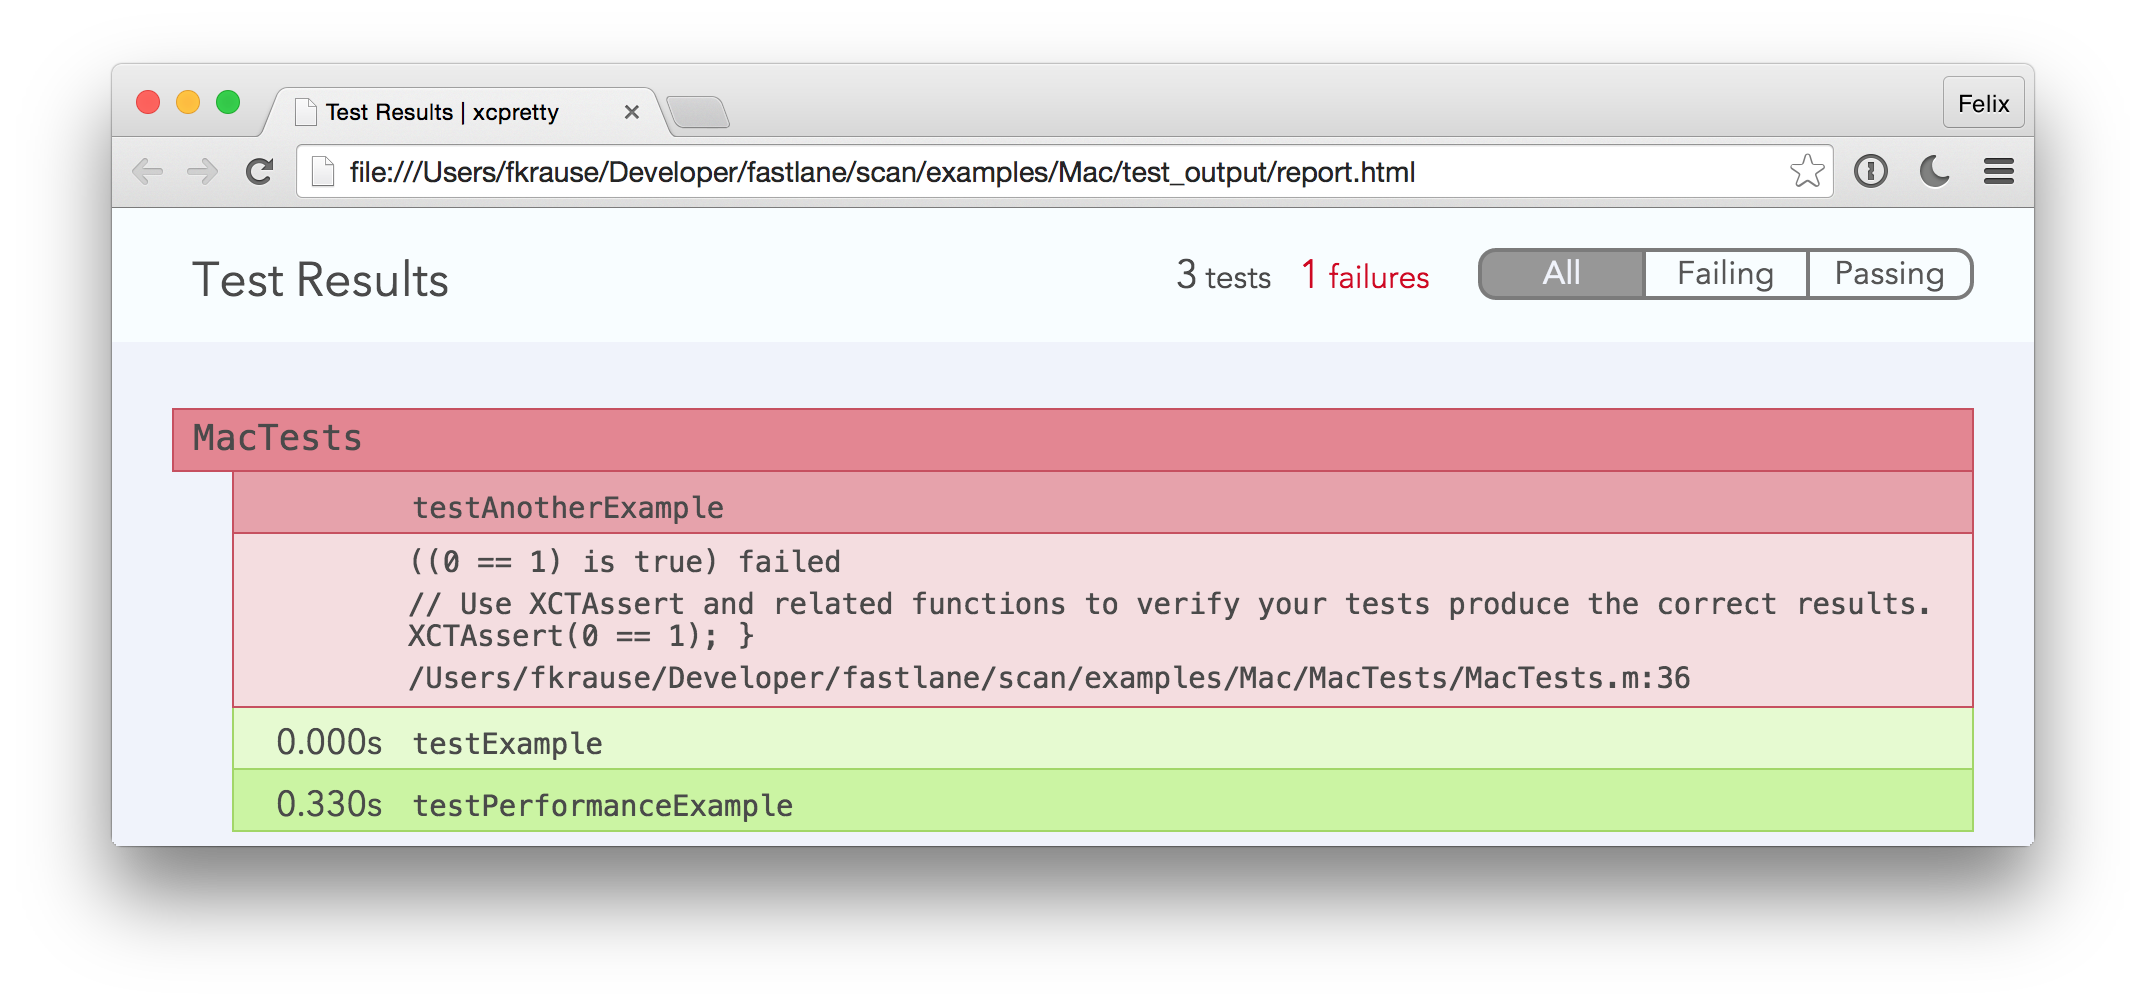Click inside the address bar URL field

point(880,171)
